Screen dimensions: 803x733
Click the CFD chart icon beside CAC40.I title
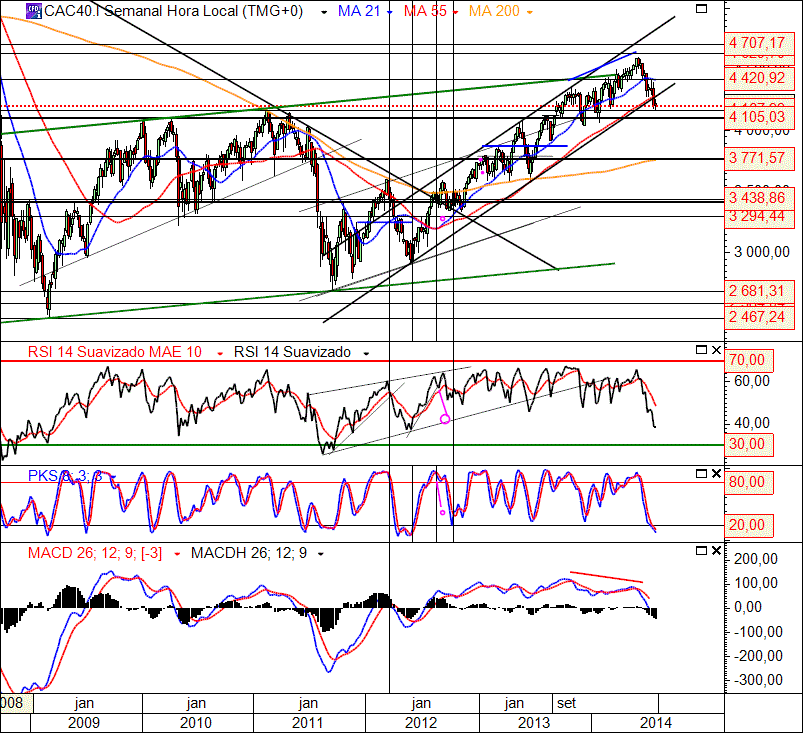[34, 11]
